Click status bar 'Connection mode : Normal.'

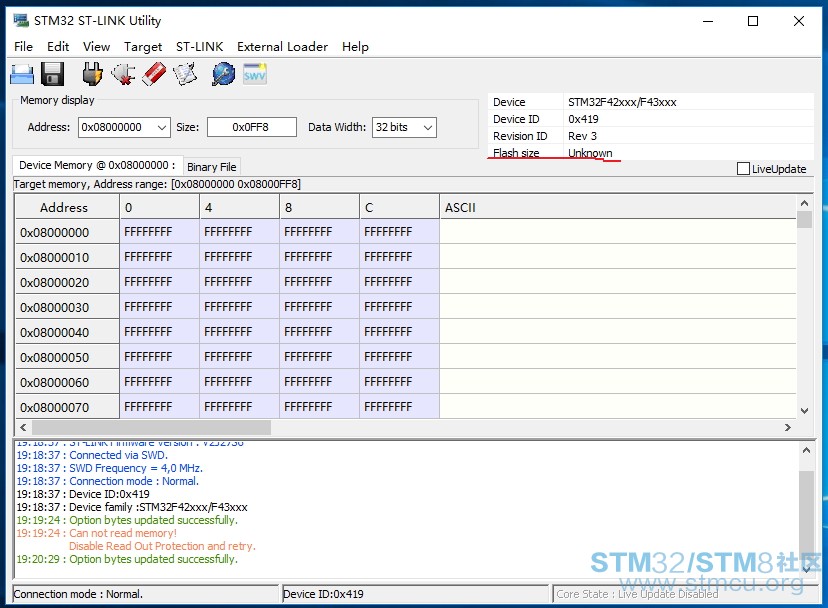(78, 594)
